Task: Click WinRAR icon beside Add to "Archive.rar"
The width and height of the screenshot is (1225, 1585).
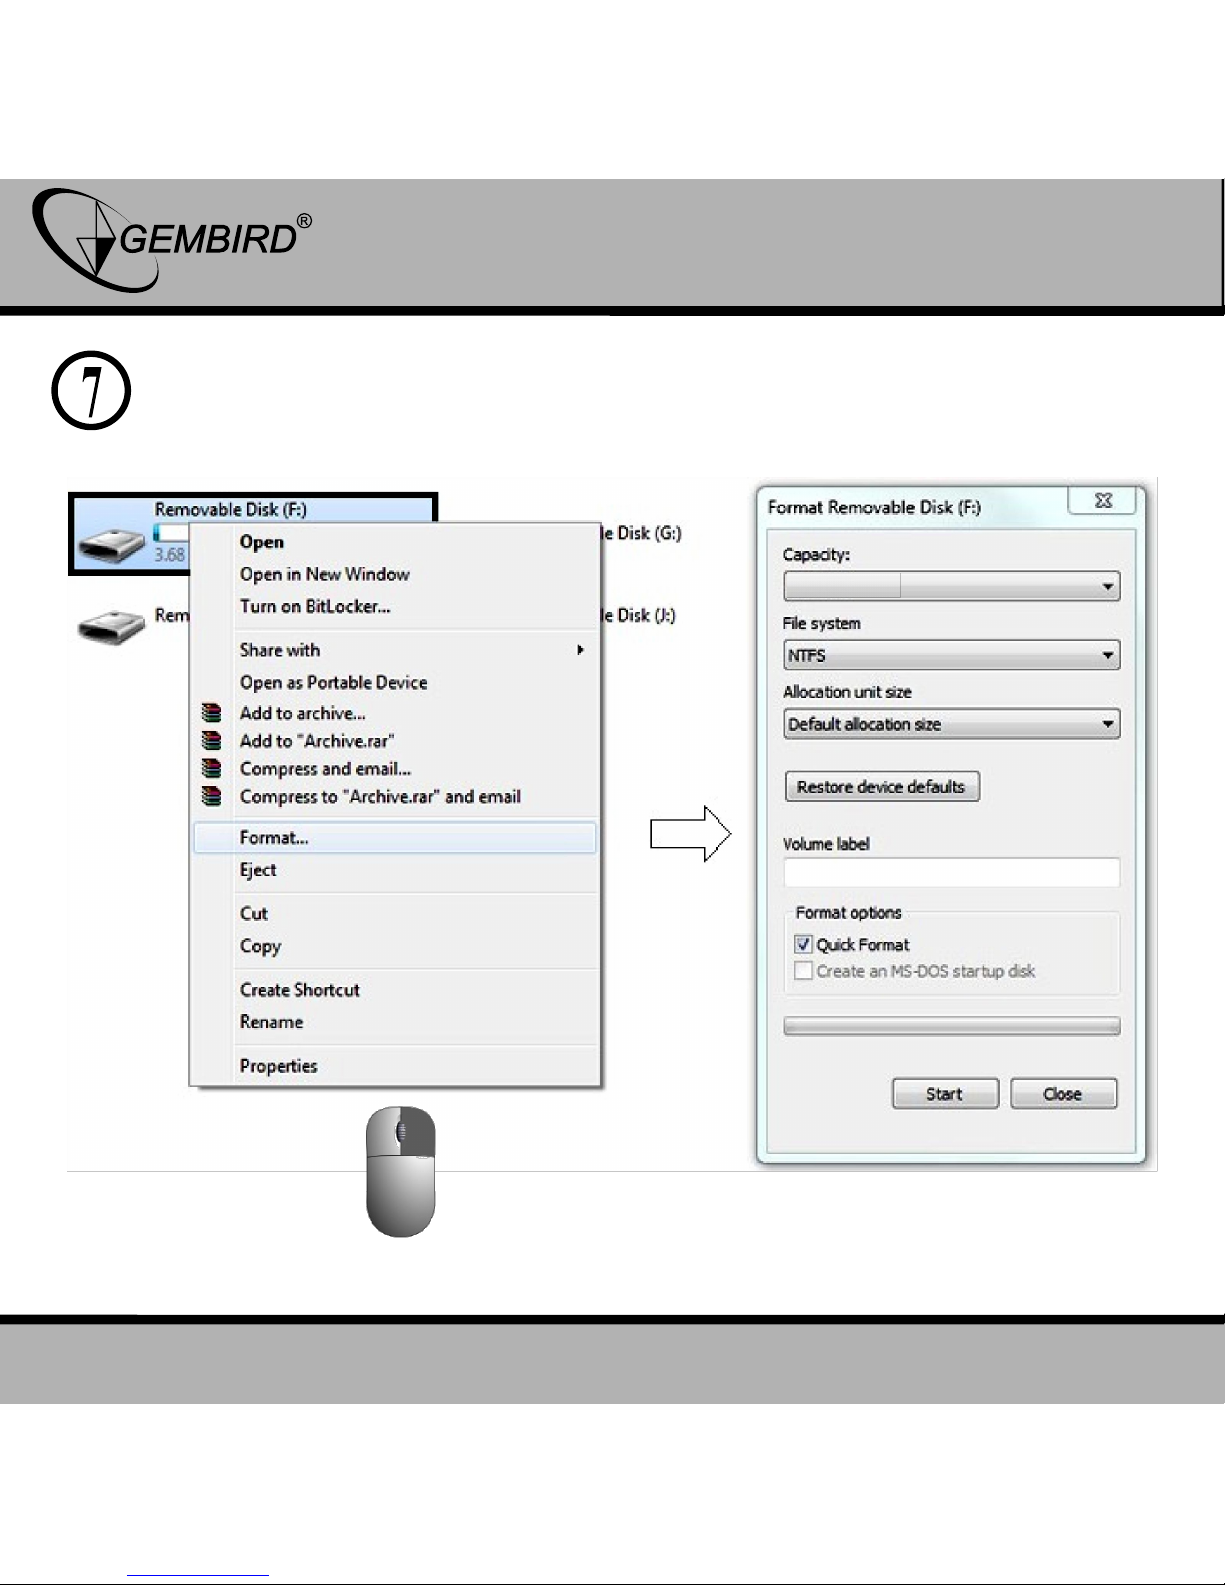Action: pos(210,741)
